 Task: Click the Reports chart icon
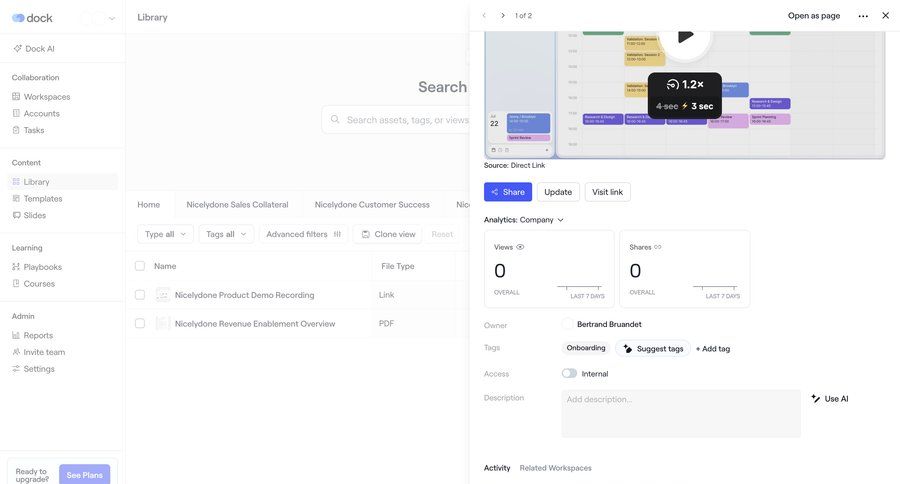click(16, 335)
